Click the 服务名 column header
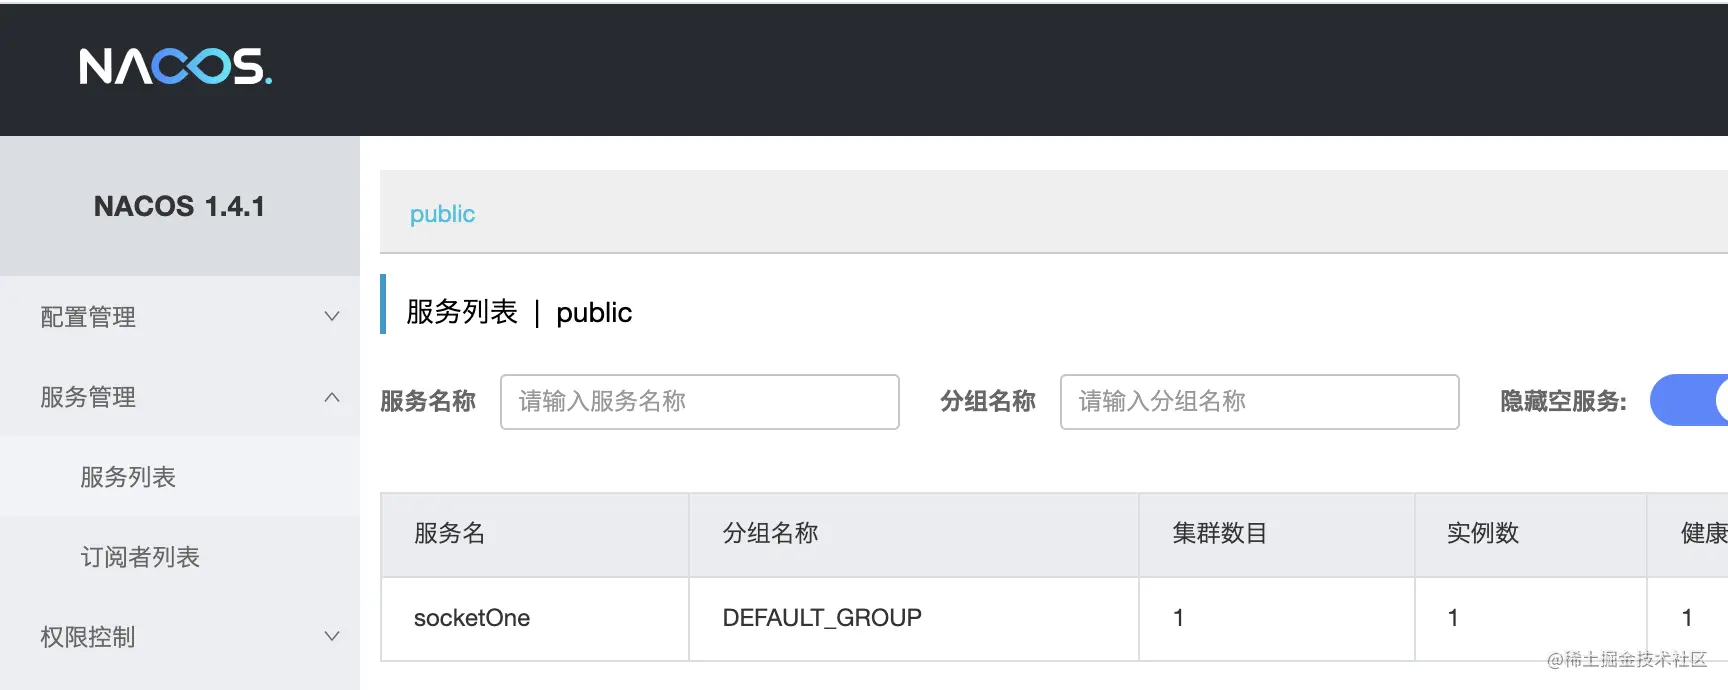 coord(450,533)
